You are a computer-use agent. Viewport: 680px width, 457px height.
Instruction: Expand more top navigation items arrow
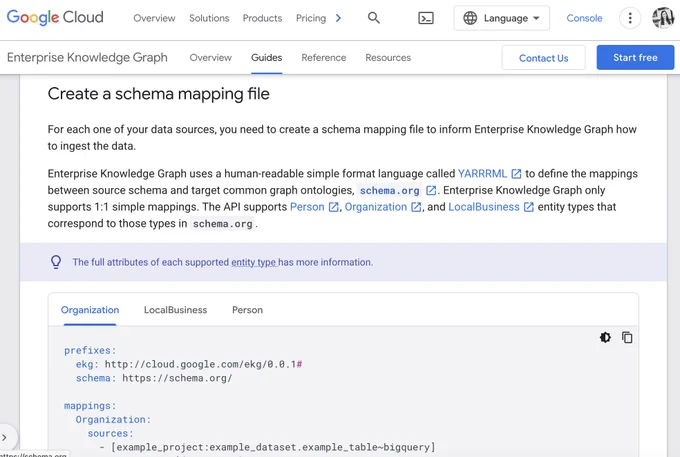click(338, 18)
